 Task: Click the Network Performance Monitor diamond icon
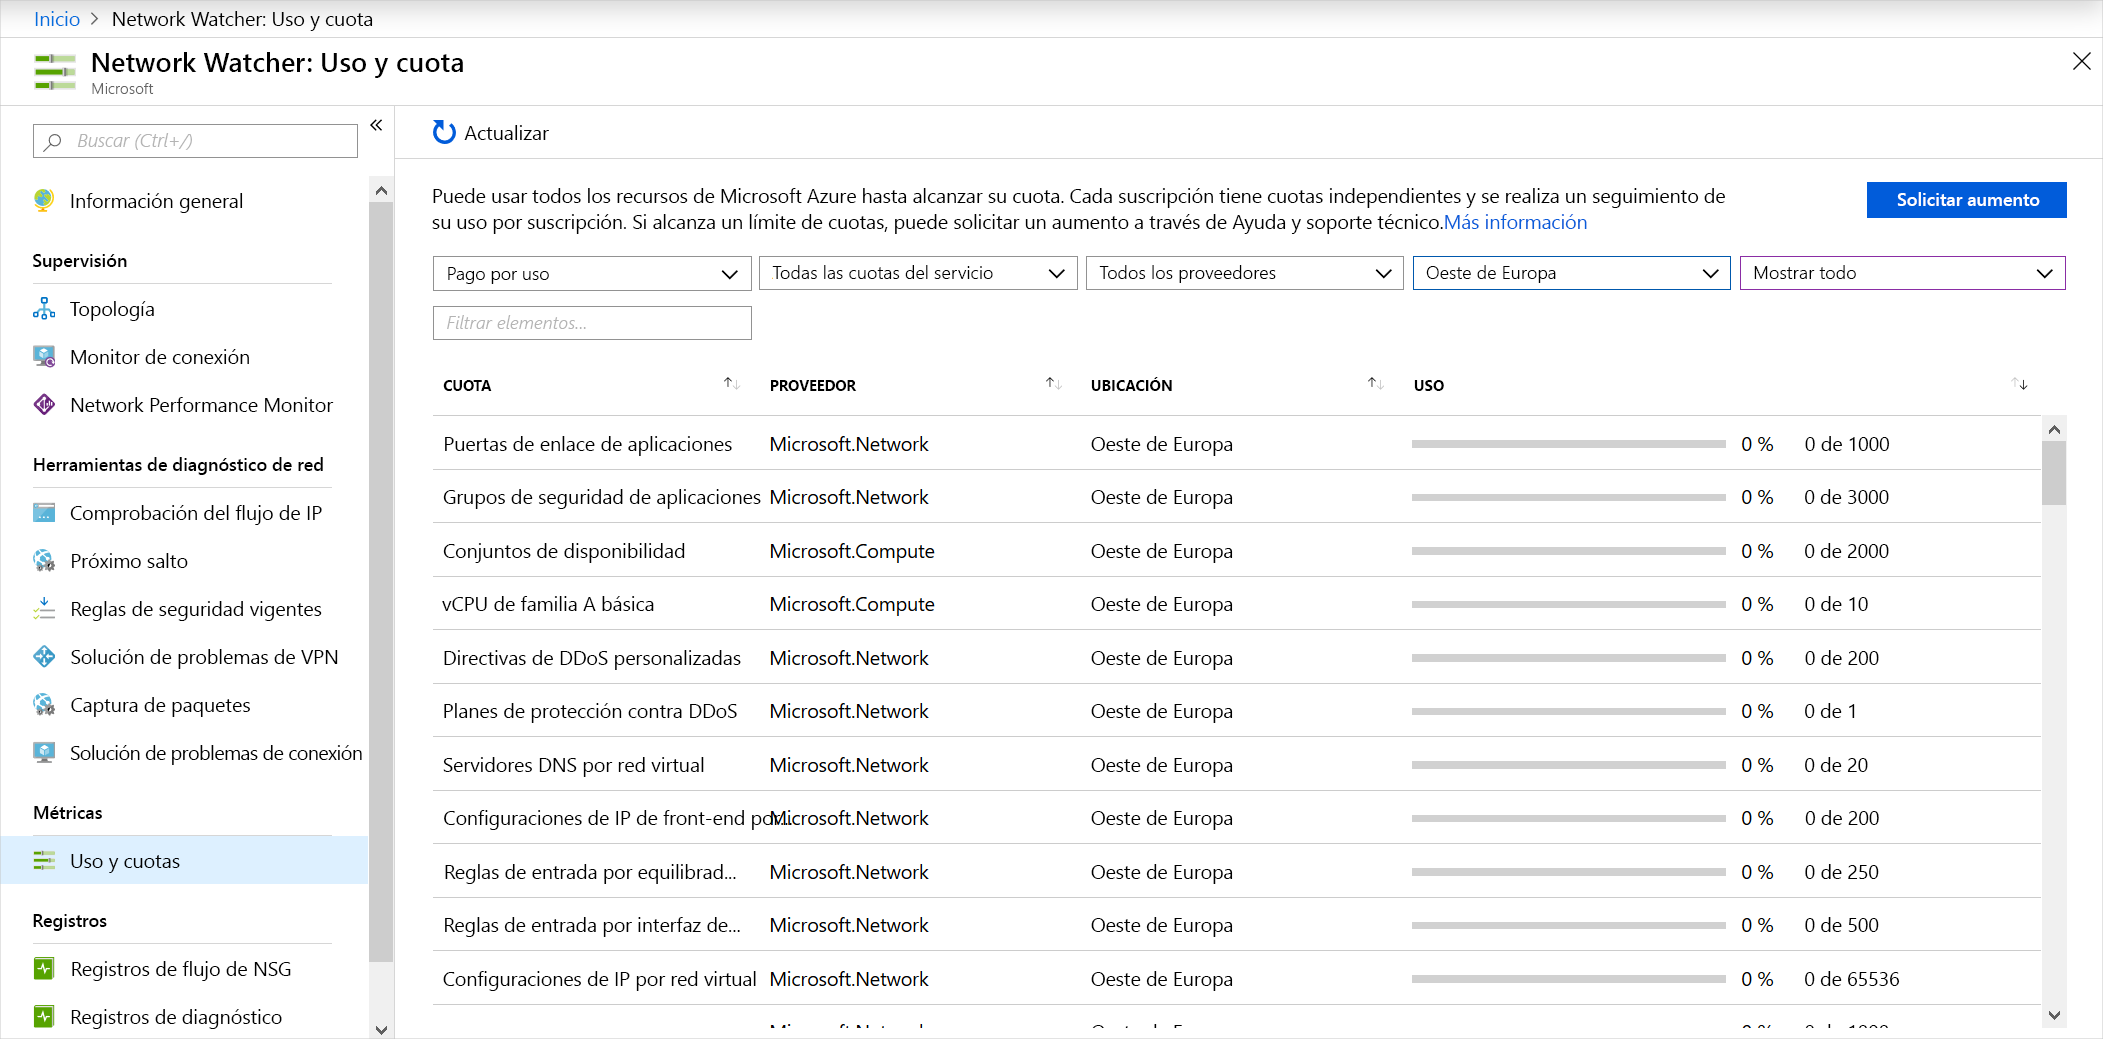(x=44, y=404)
